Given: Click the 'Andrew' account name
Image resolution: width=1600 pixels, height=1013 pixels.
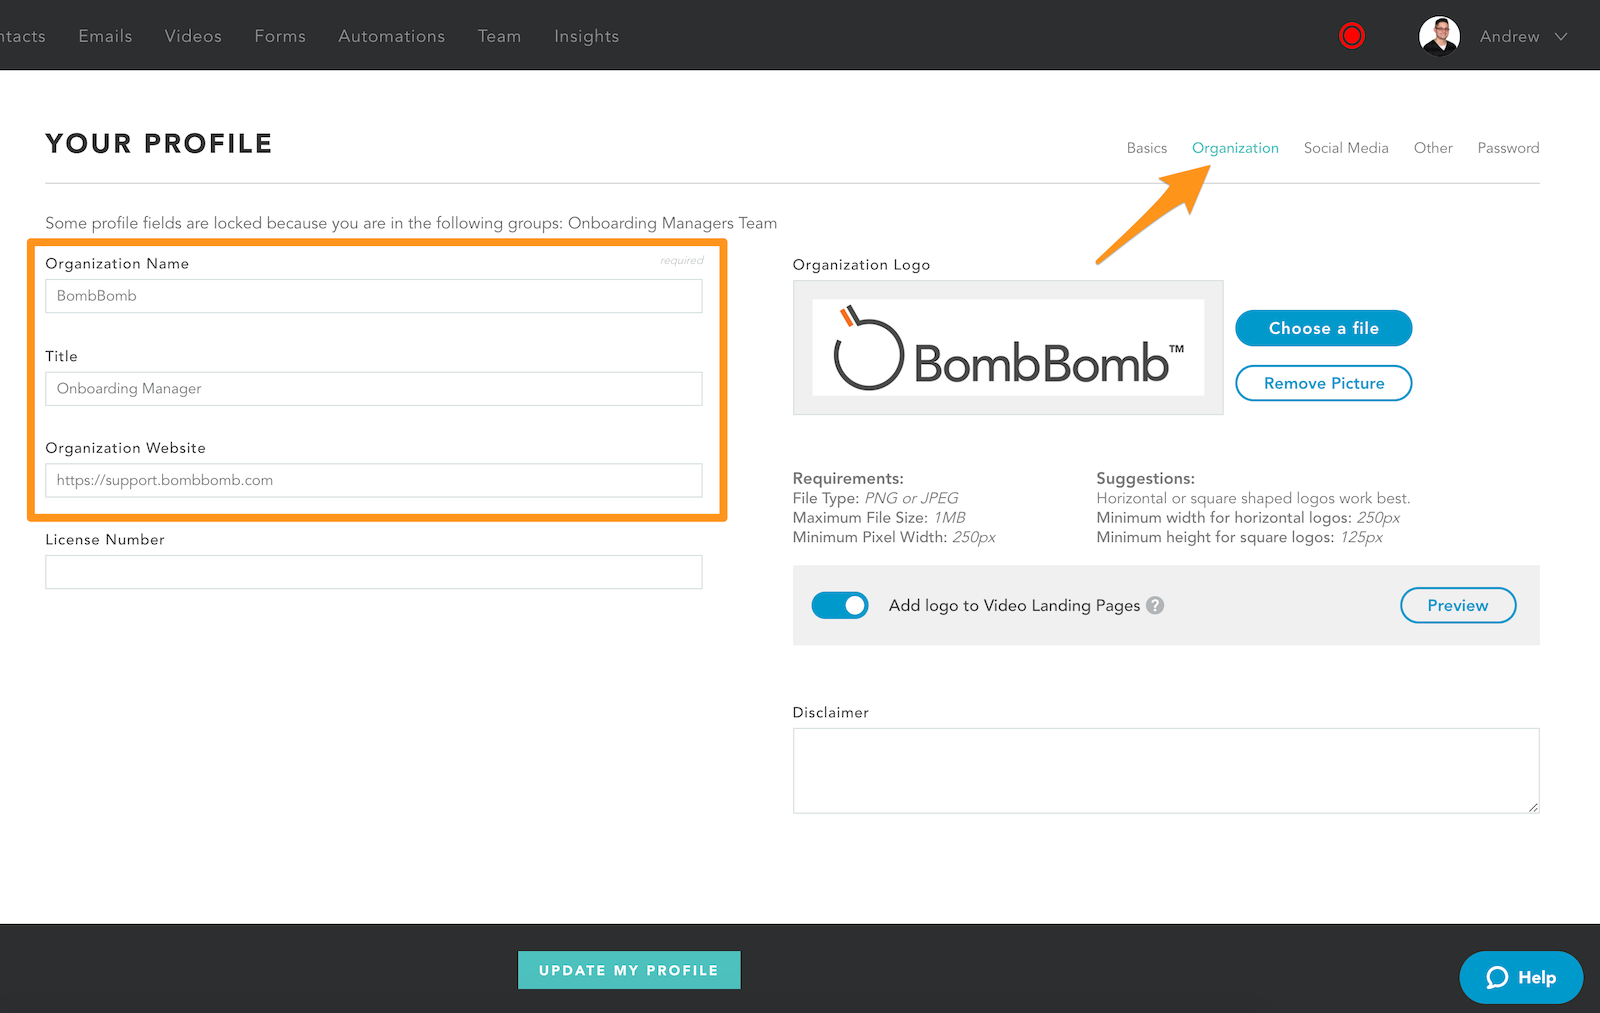Looking at the screenshot, I should pyautogui.click(x=1509, y=36).
